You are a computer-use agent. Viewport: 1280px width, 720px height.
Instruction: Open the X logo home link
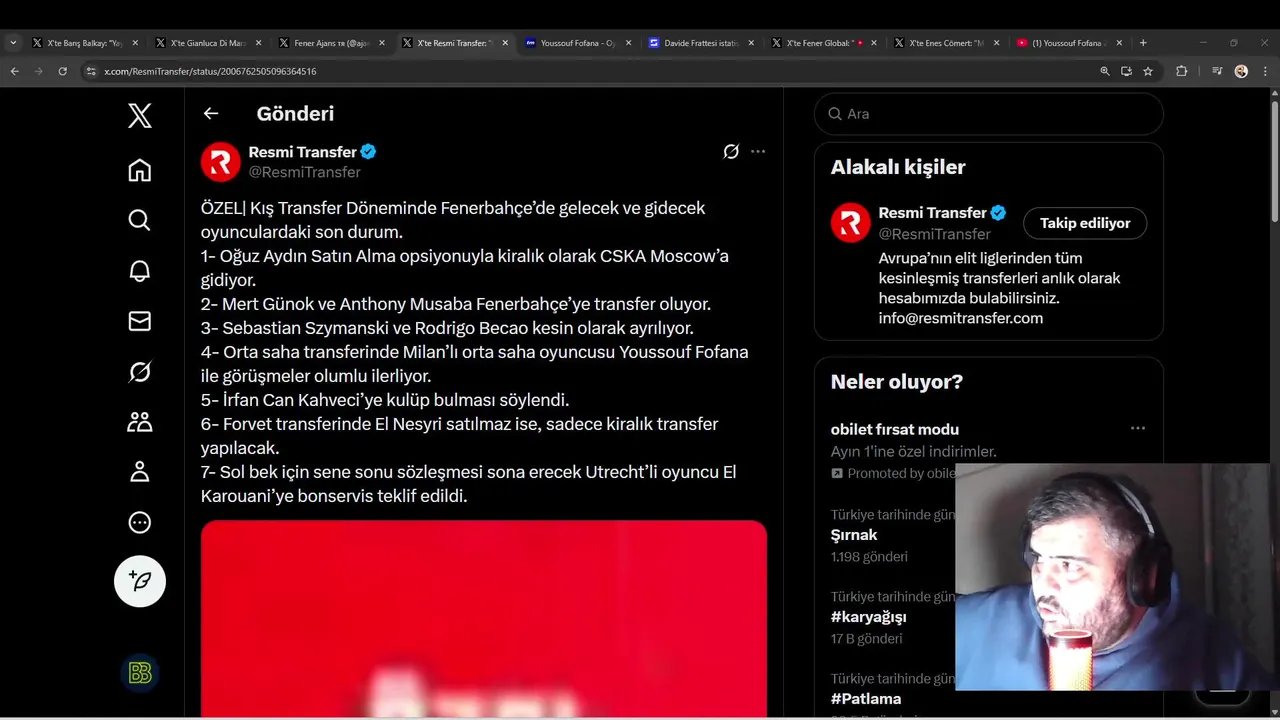[x=140, y=116]
